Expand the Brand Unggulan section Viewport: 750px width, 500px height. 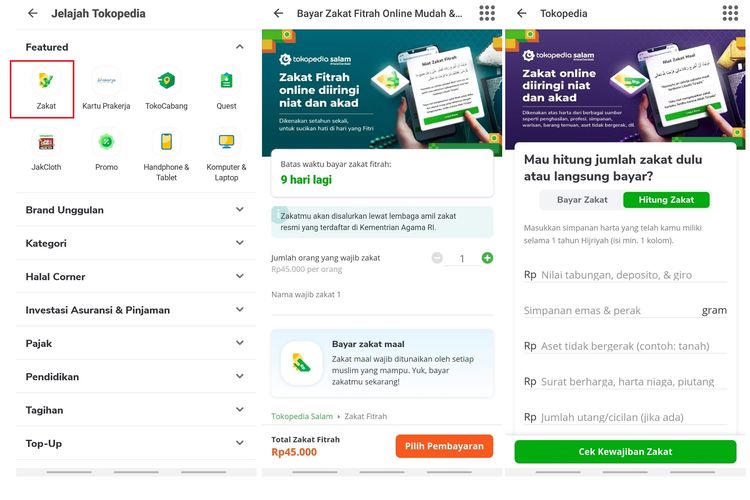click(x=239, y=210)
